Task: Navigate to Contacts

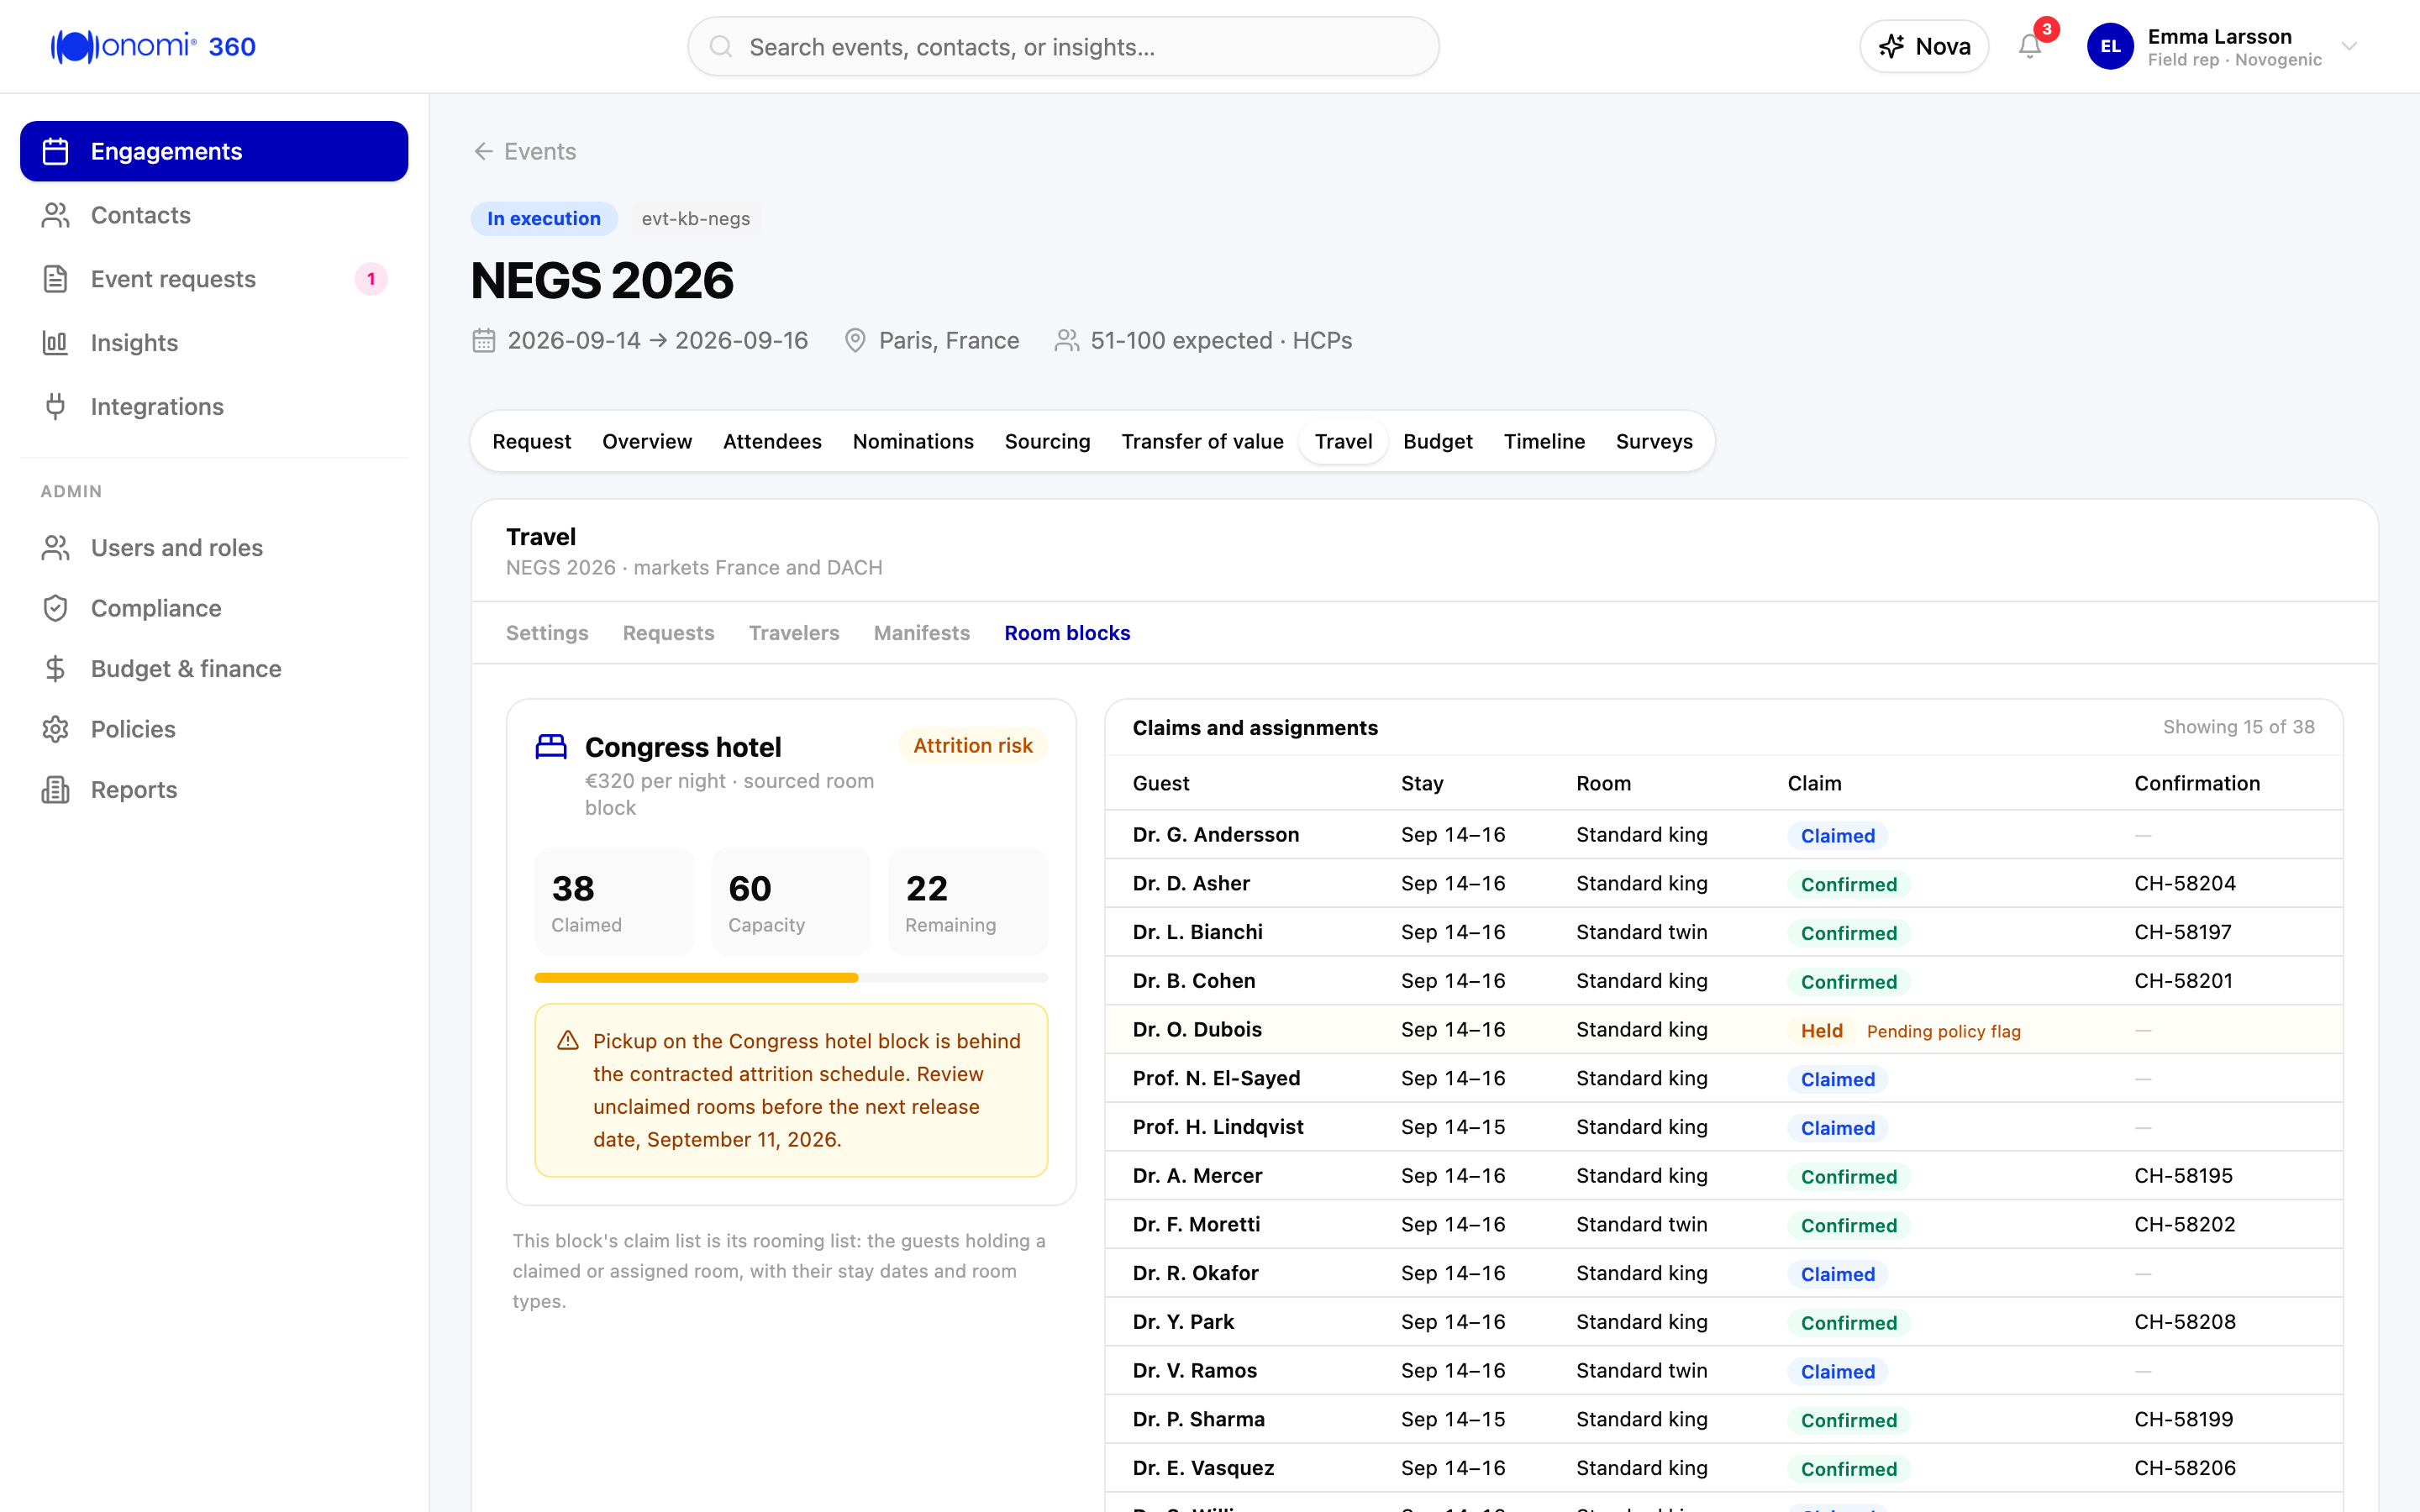Action: coord(214,215)
